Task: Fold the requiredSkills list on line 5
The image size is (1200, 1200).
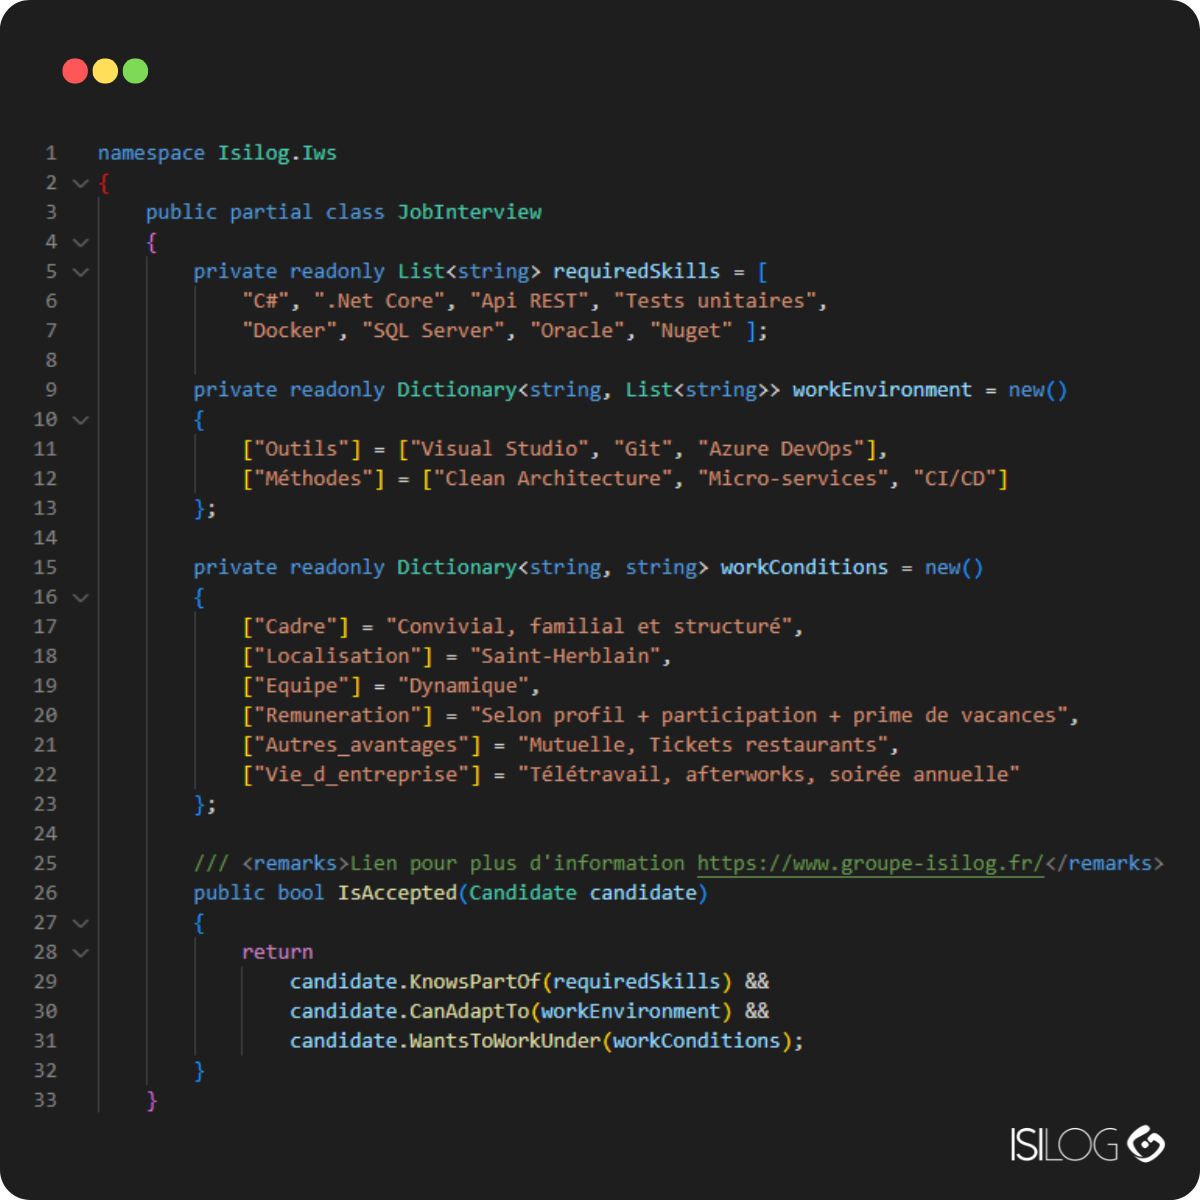Action: coord(81,272)
